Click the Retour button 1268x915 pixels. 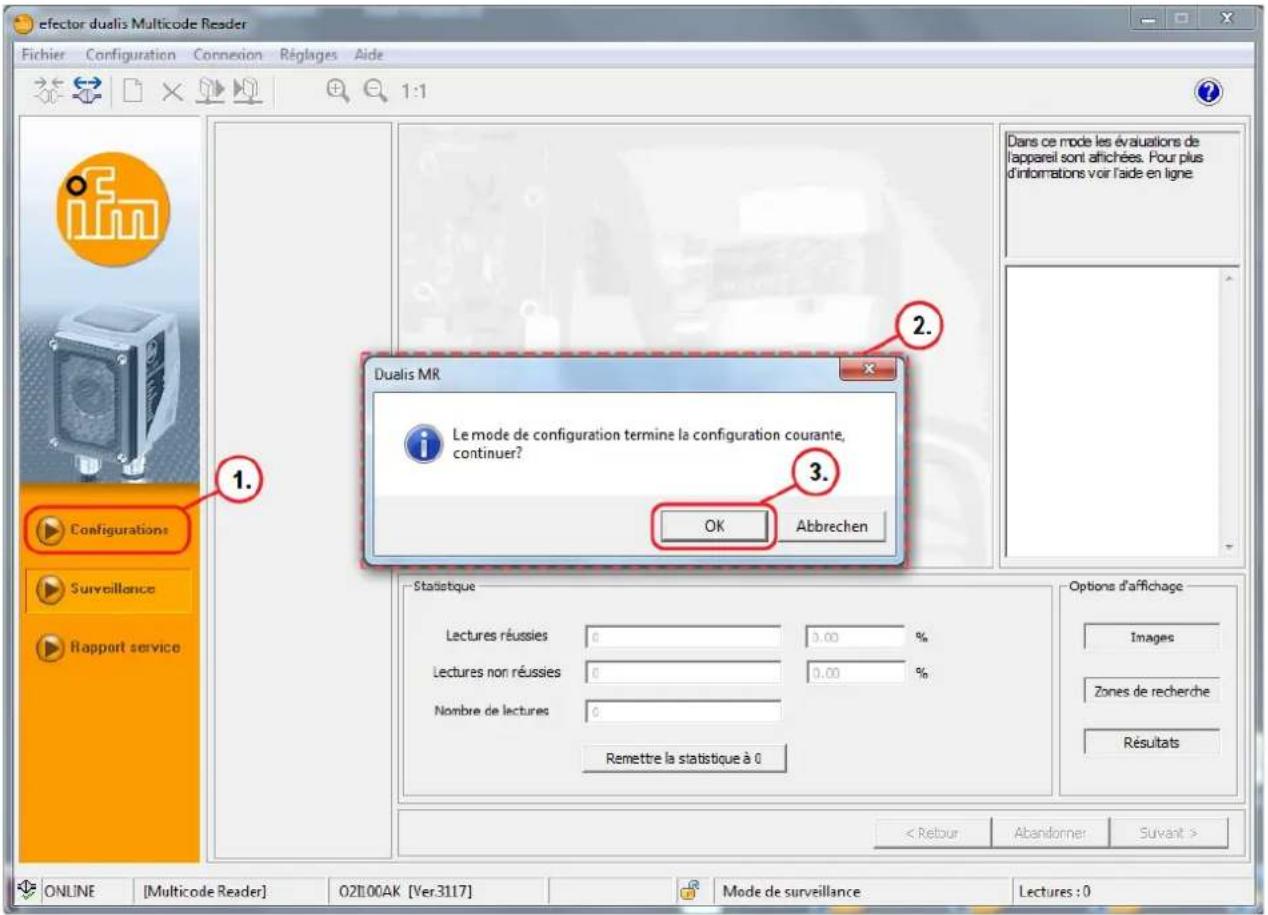click(x=930, y=831)
